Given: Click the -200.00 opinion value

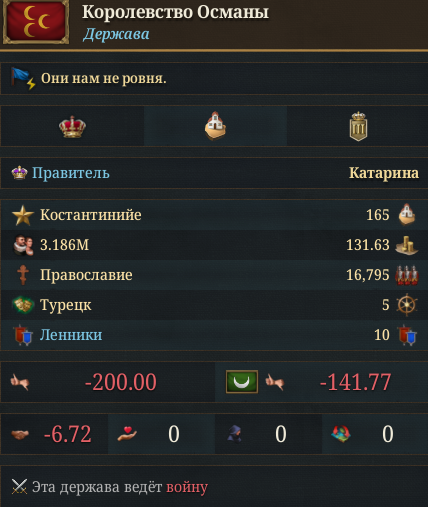Looking at the screenshot, I should (x=121, y=382).
